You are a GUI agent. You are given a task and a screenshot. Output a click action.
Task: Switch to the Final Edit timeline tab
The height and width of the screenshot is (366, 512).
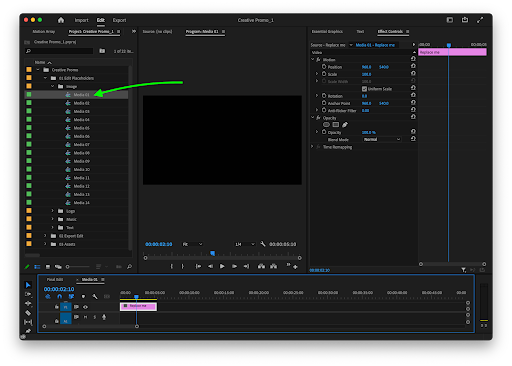pos(55,279)
